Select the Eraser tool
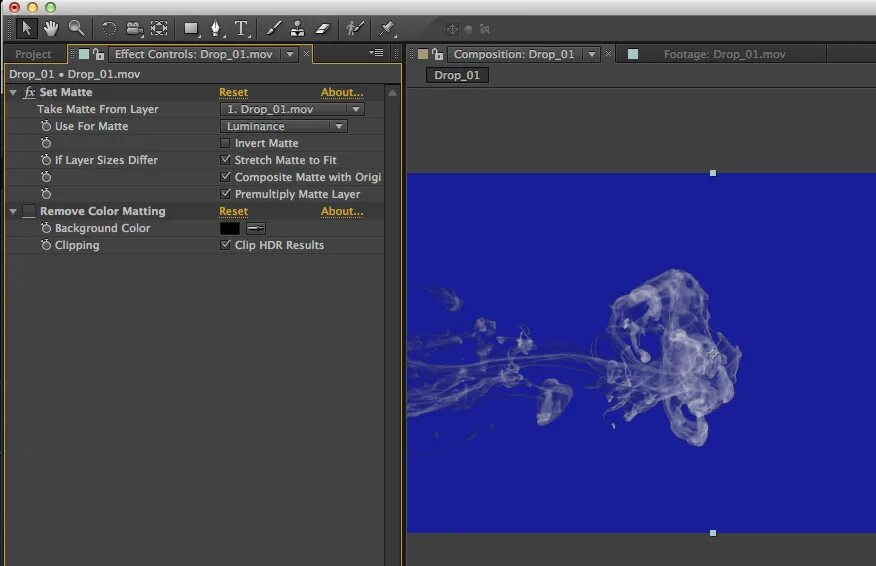Image resolution: width=876 pixels, height=566 pixels. click(323, 28)
